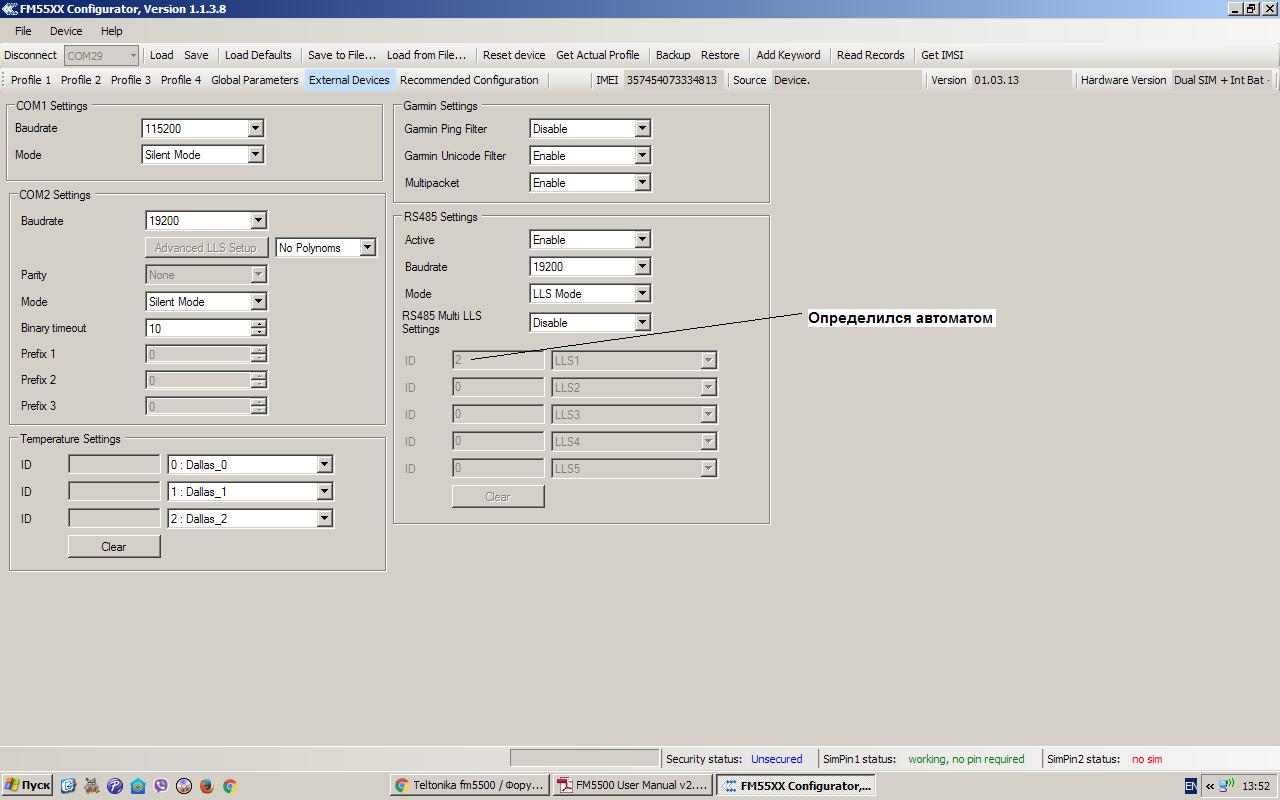Expand the RS485 Mode dropdown
Viewport: 1280px width, 800px height.
tap(642, 294)
